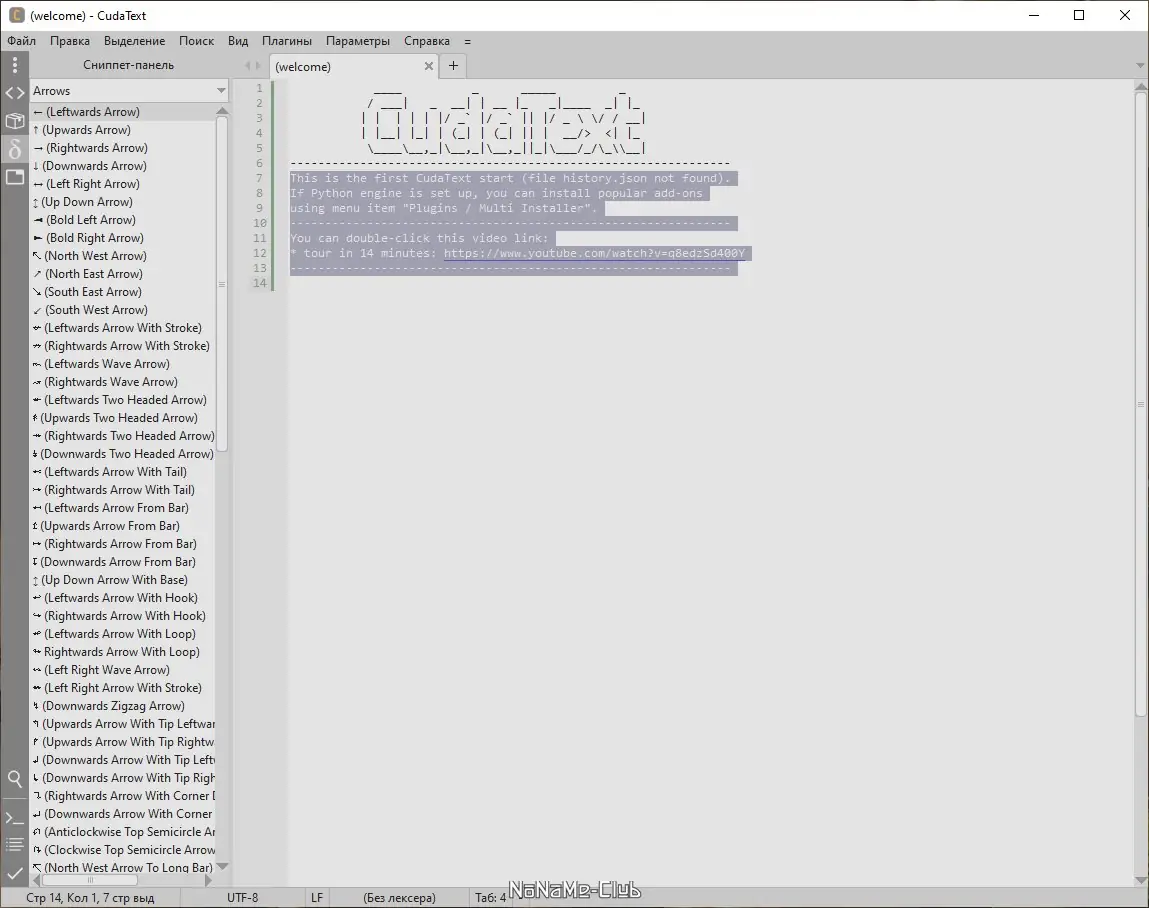
Task: Open the Правка menu
Action: click(x=70, y=41)
